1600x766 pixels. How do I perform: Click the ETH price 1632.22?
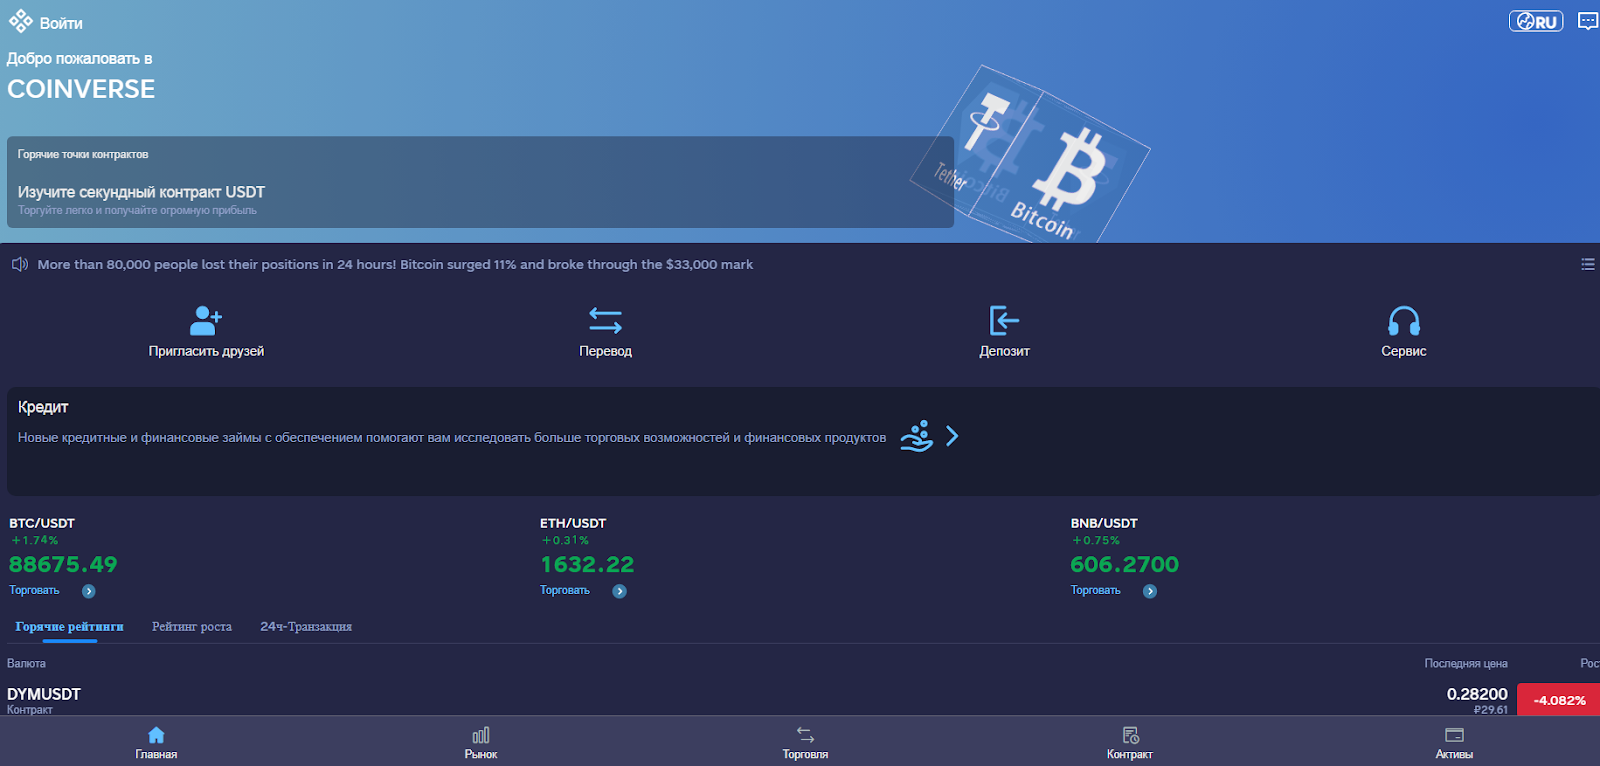(587, 564)
